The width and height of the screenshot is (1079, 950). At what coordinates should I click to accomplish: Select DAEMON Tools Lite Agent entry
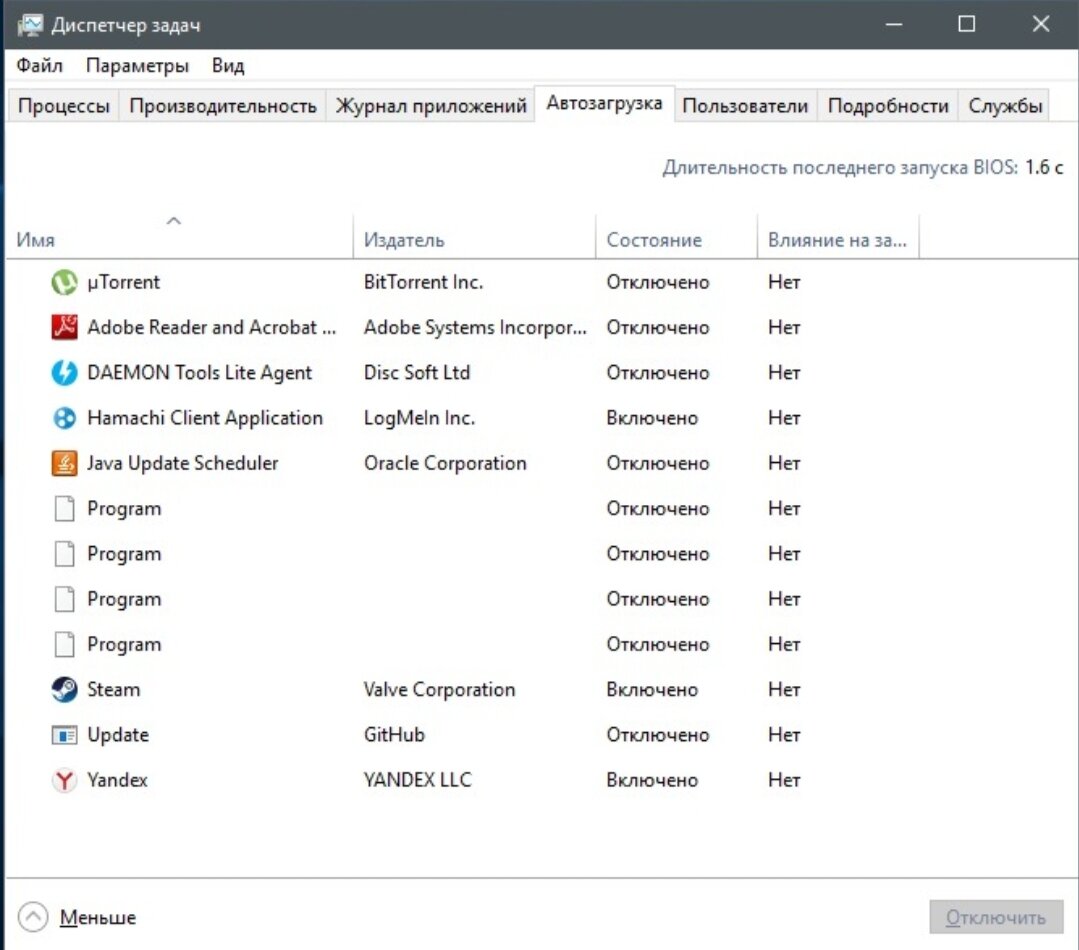(200, 373)
